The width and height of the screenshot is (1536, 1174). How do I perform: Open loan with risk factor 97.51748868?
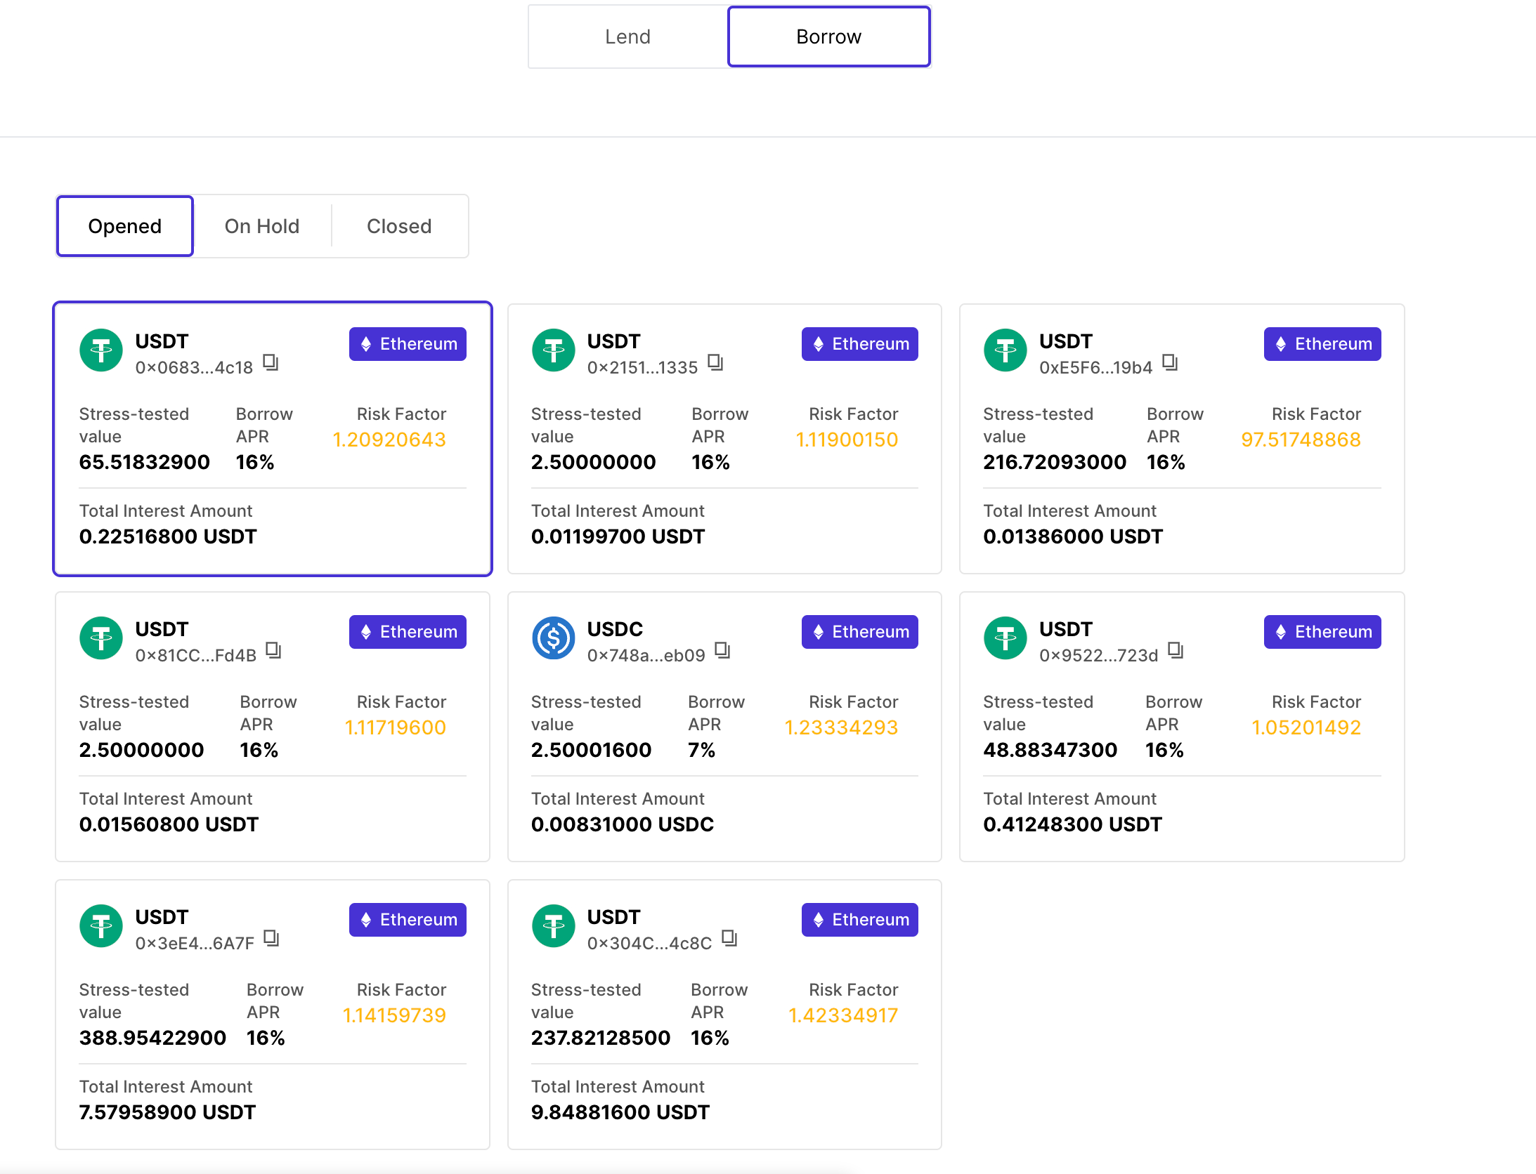tap(1181, 470)
